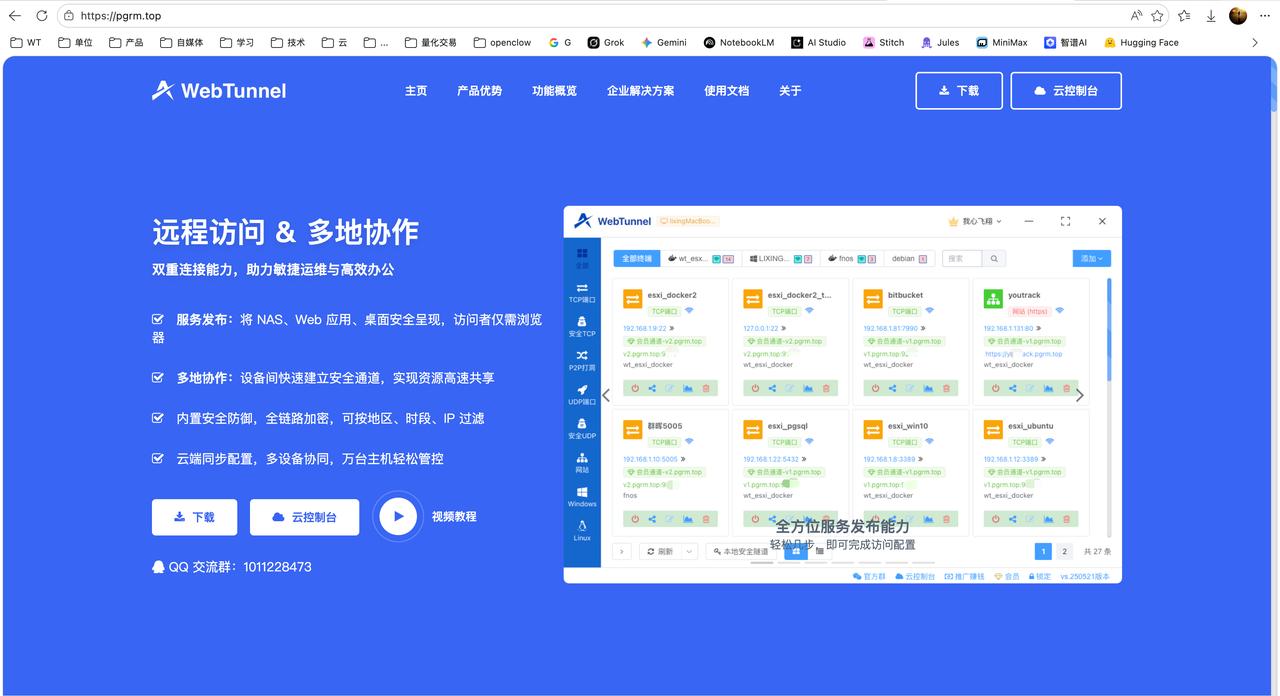Click the 多地协作 feature line text
This screenshot has width=1280, height=696.
click(335, 378)
